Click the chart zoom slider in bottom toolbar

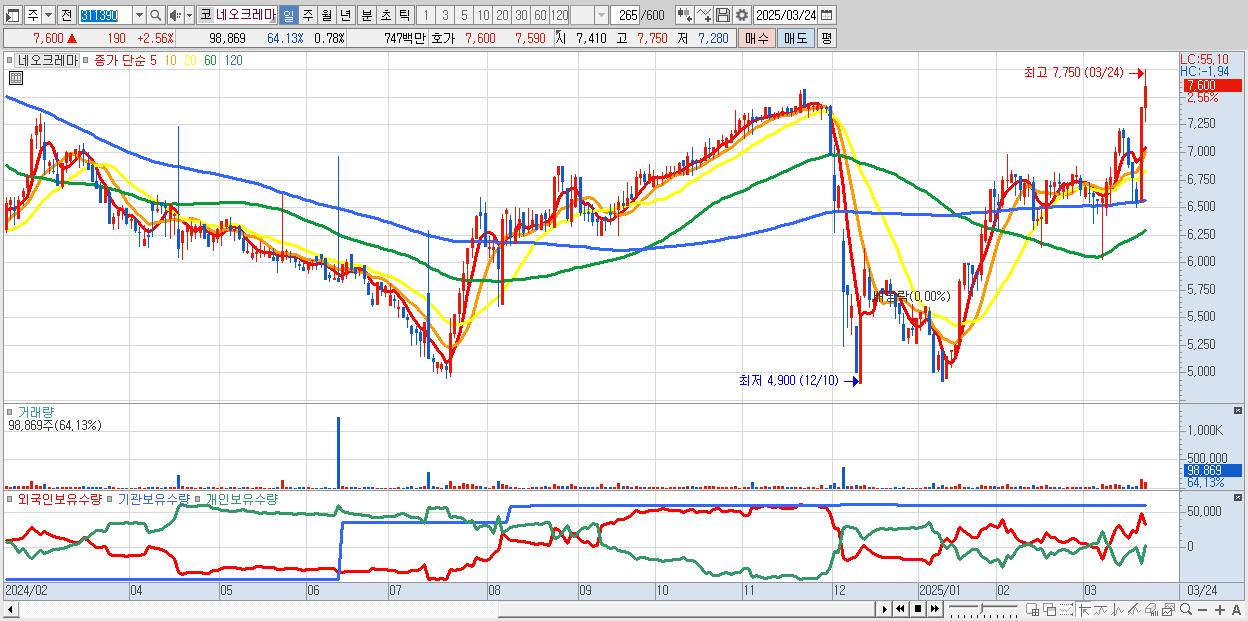pos(983,609)
